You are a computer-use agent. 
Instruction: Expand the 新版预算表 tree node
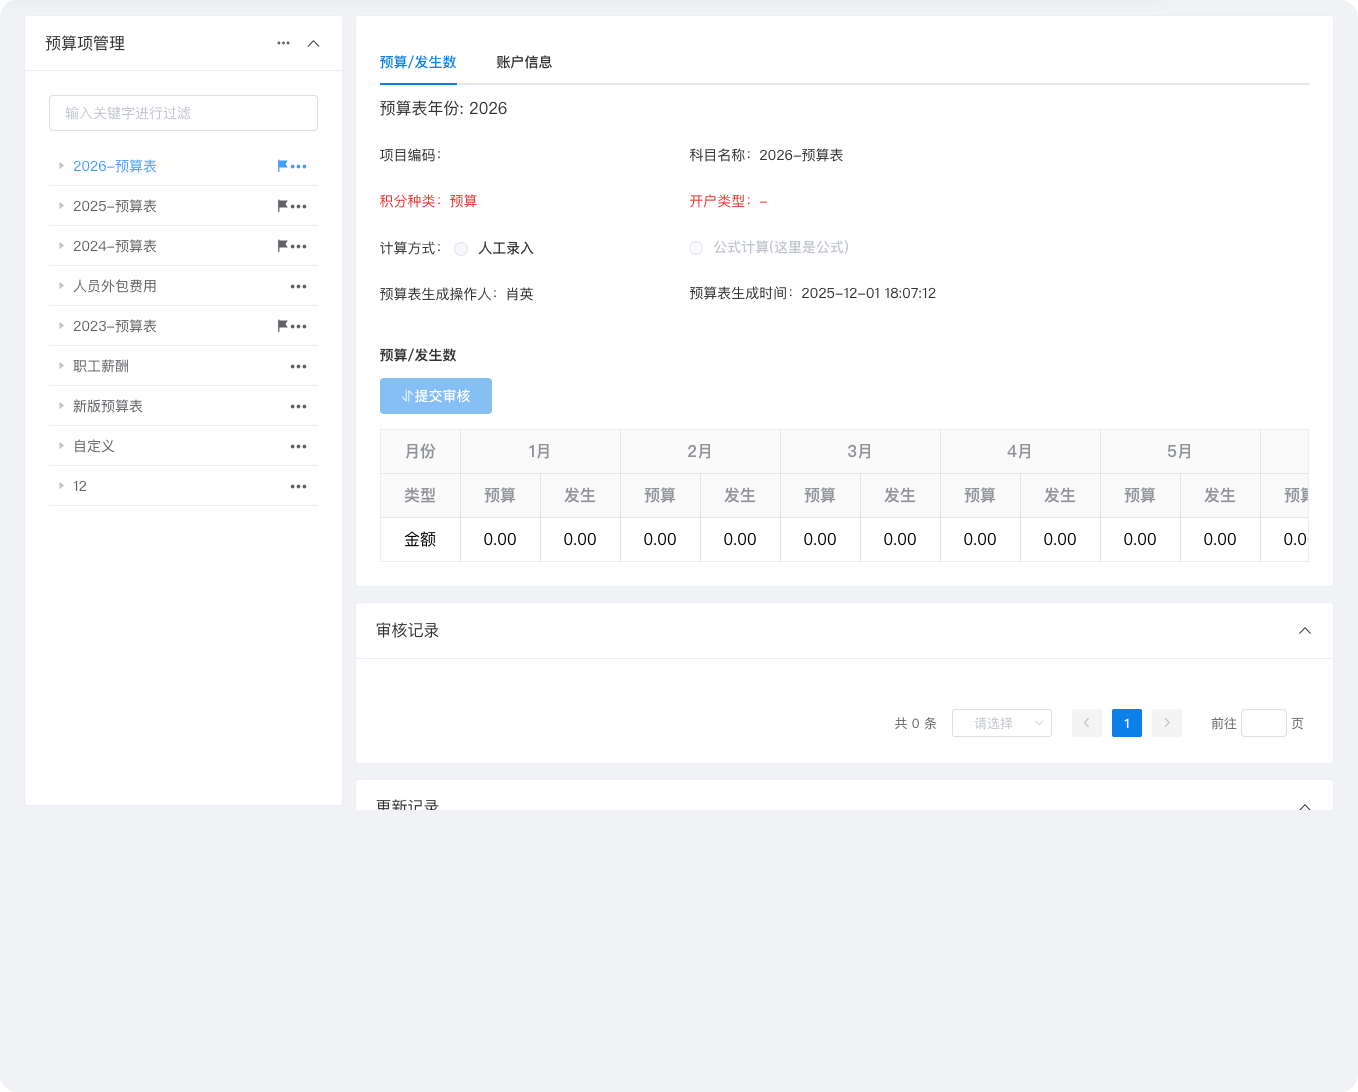(x=61, y=406)
